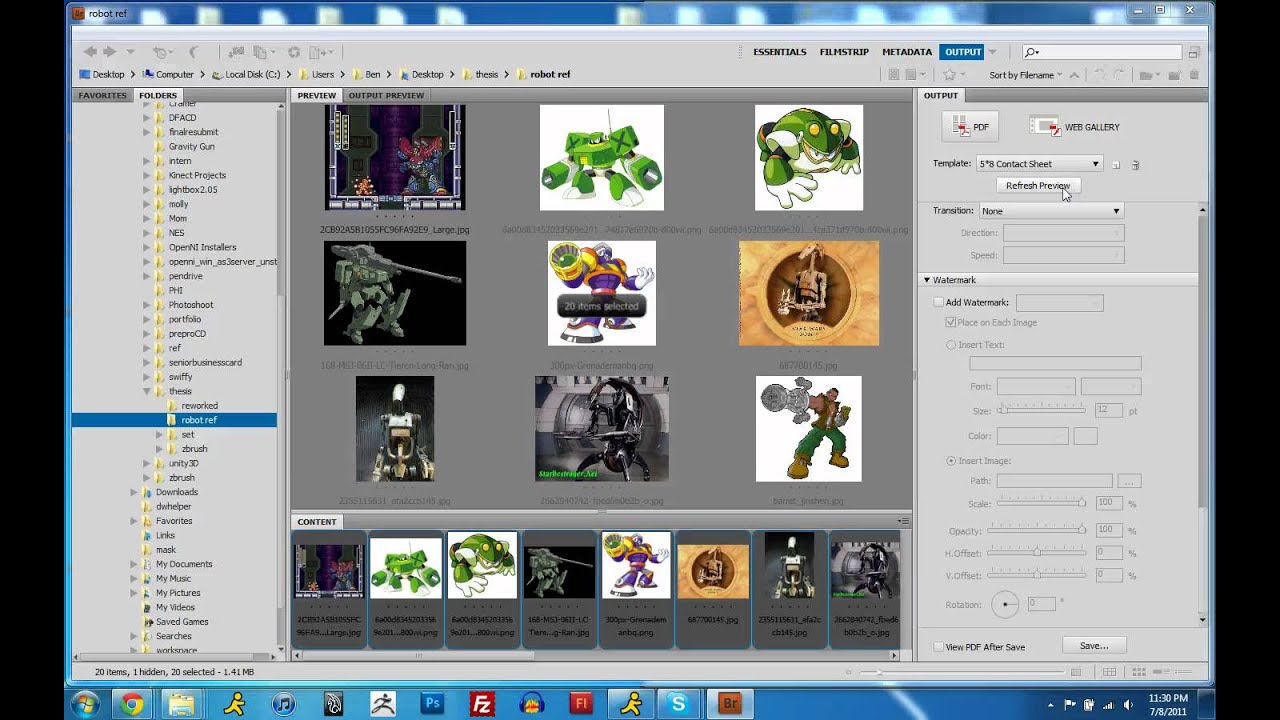The image size is (1280, 720).
Task: Open the Output Preview tab
Action: (386, 96)
